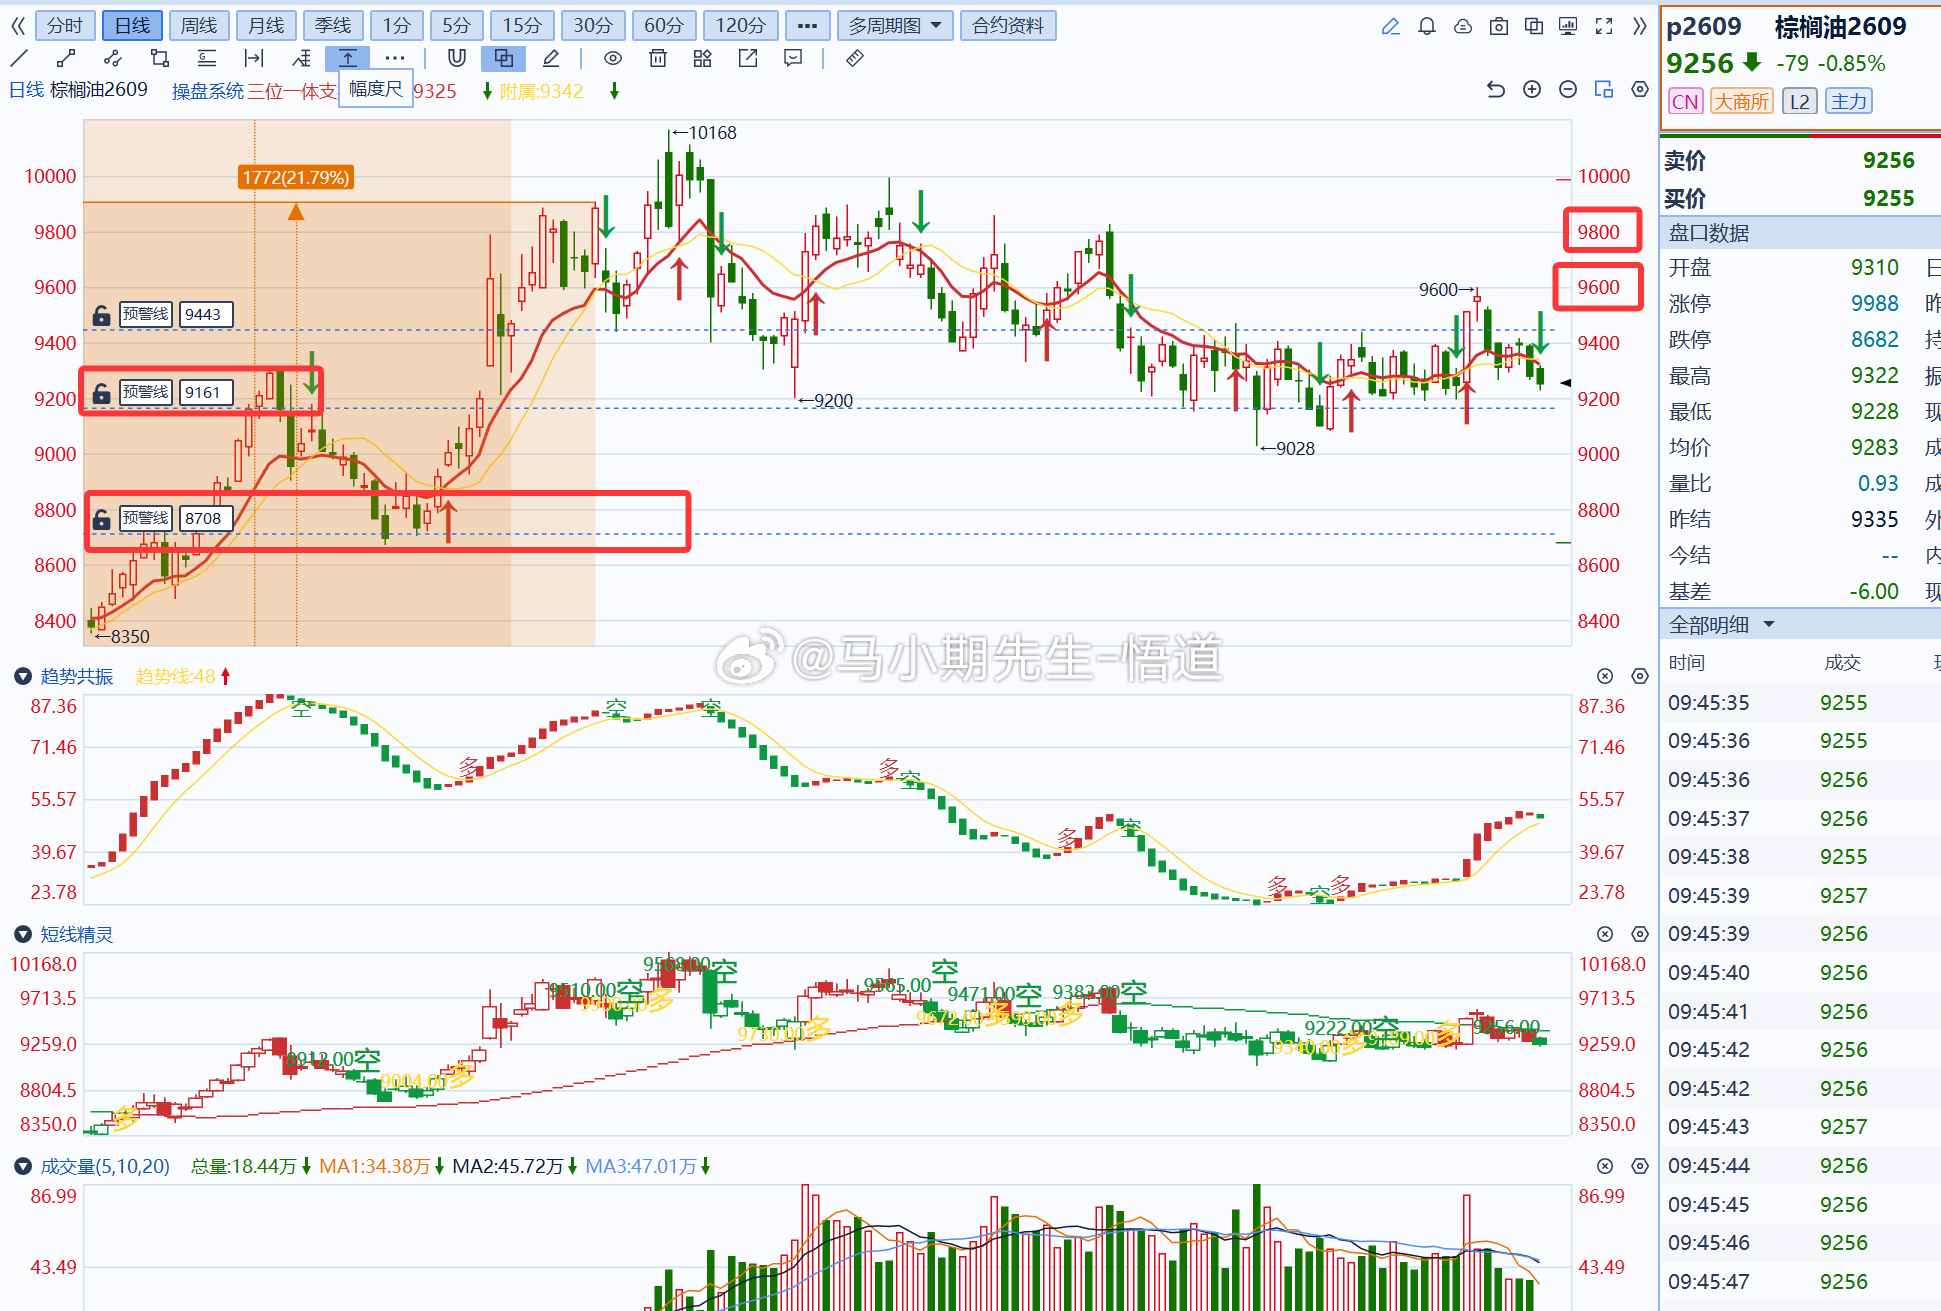Select the rectangle drawing tool

(160, 59)
